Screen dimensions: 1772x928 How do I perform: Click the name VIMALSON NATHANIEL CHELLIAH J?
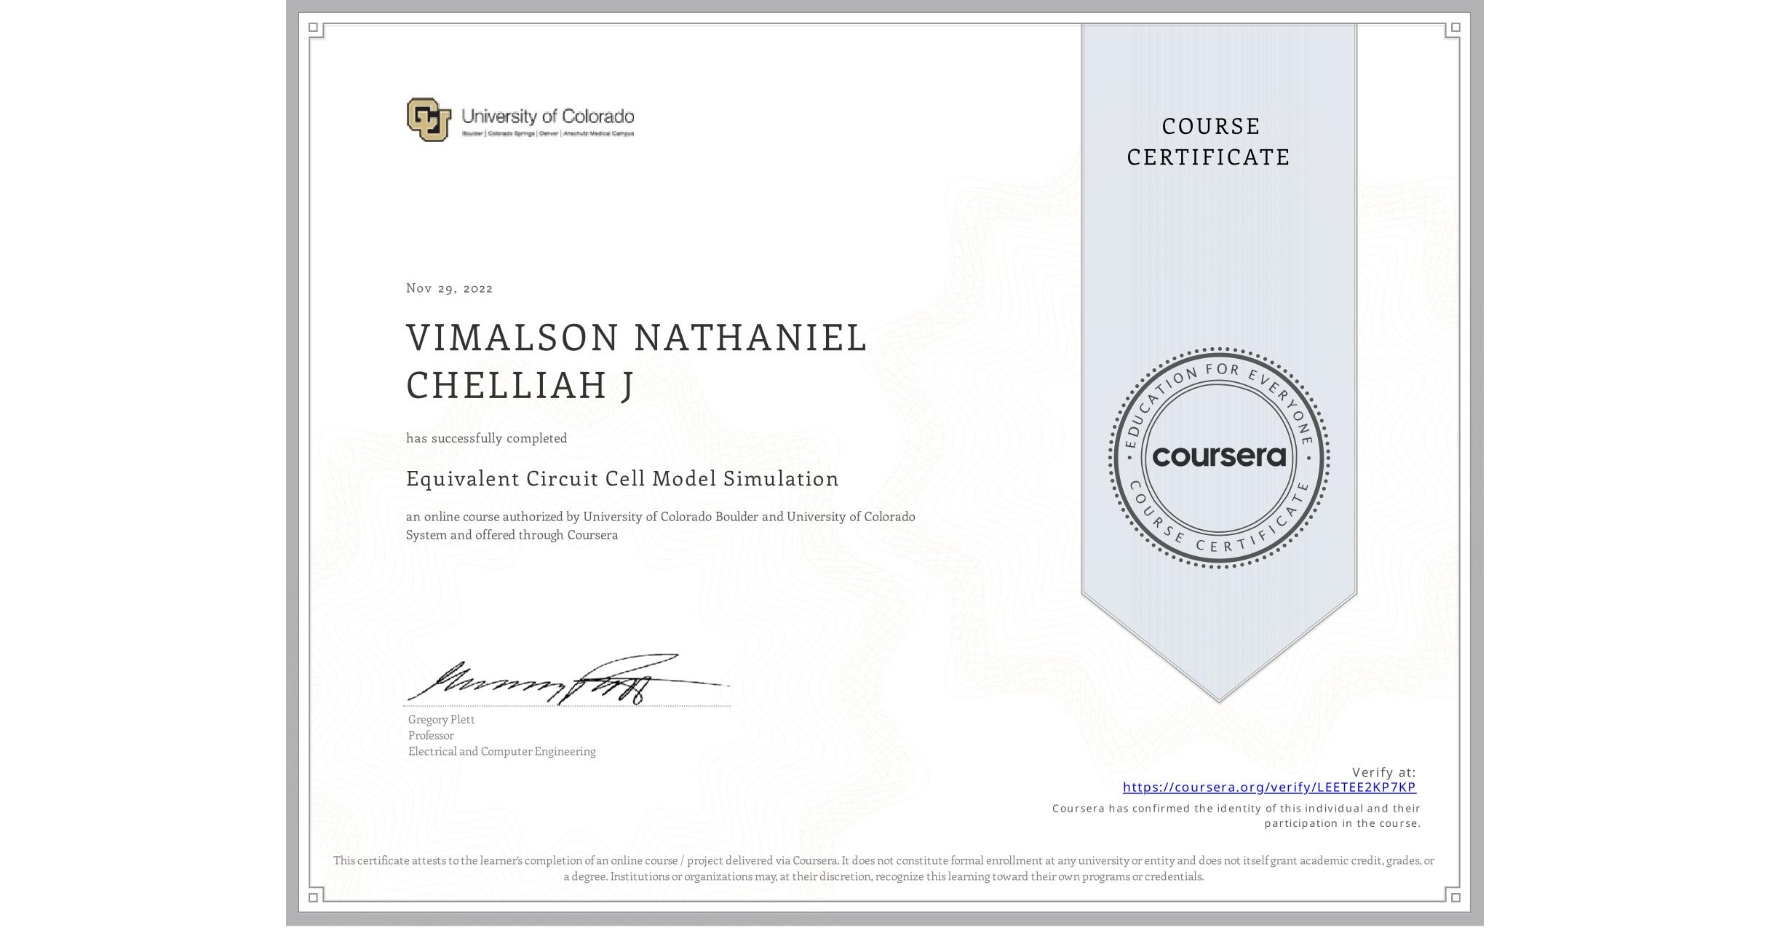click(636, 361)
